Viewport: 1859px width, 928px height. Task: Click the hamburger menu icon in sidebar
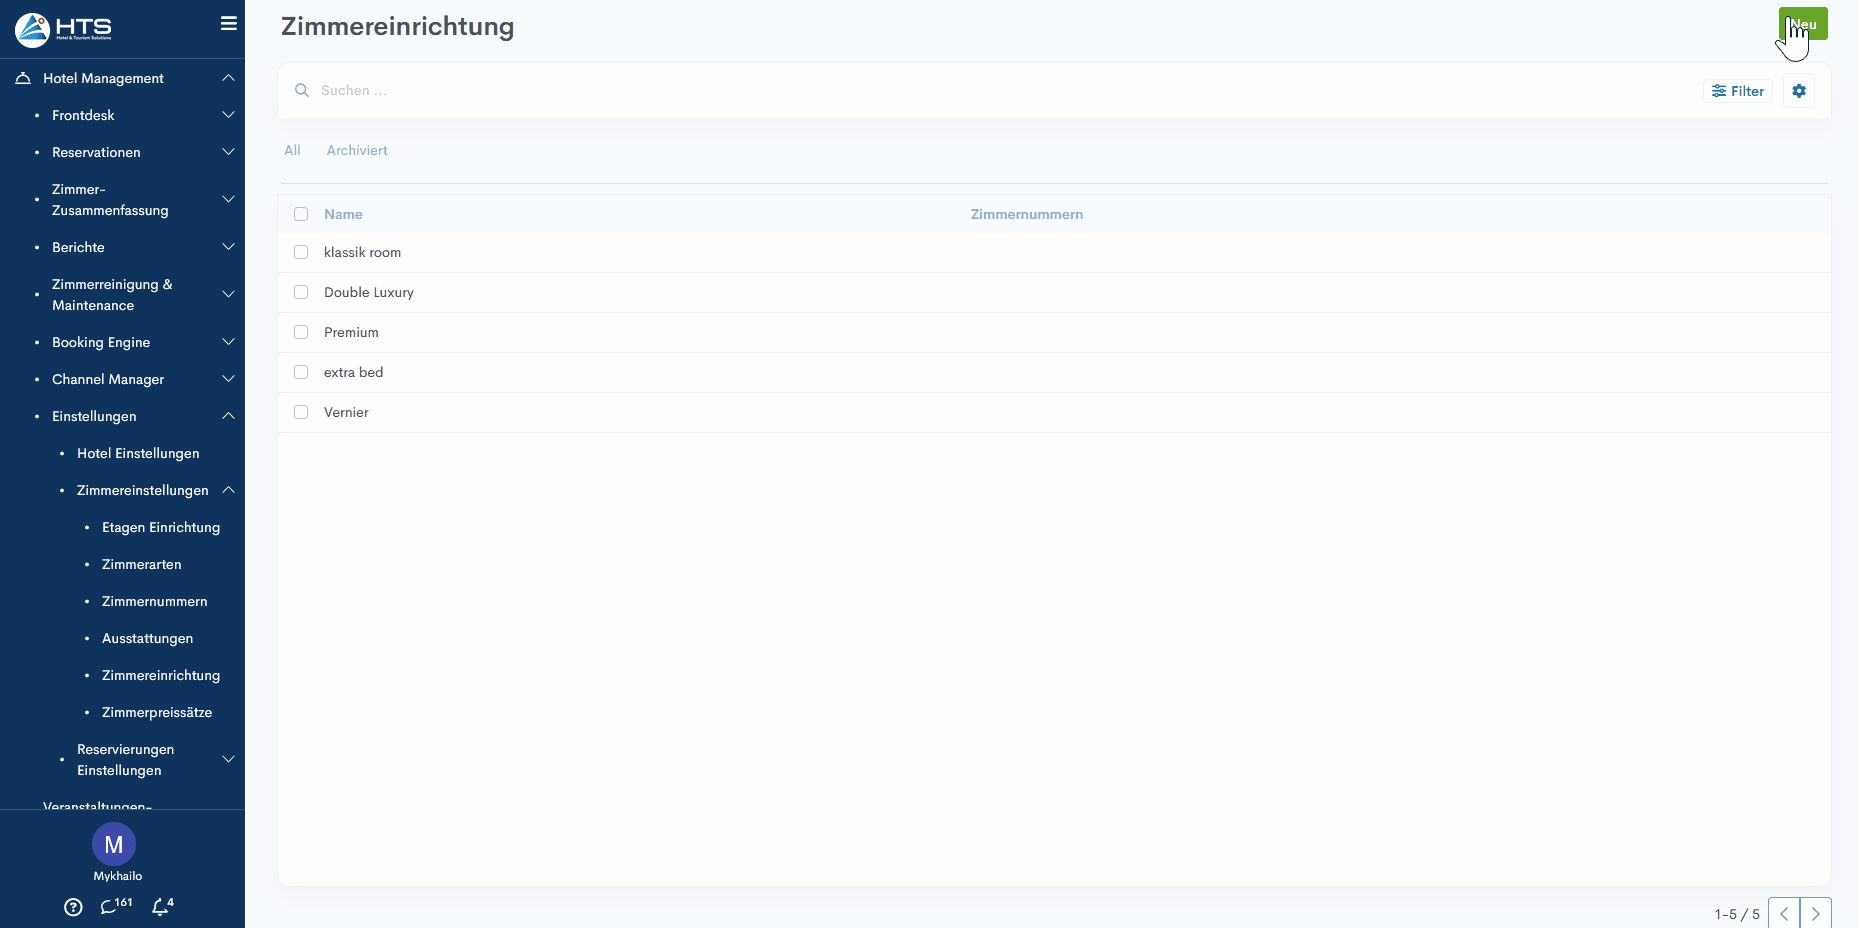pyautogui.click(x=229, y=23)
